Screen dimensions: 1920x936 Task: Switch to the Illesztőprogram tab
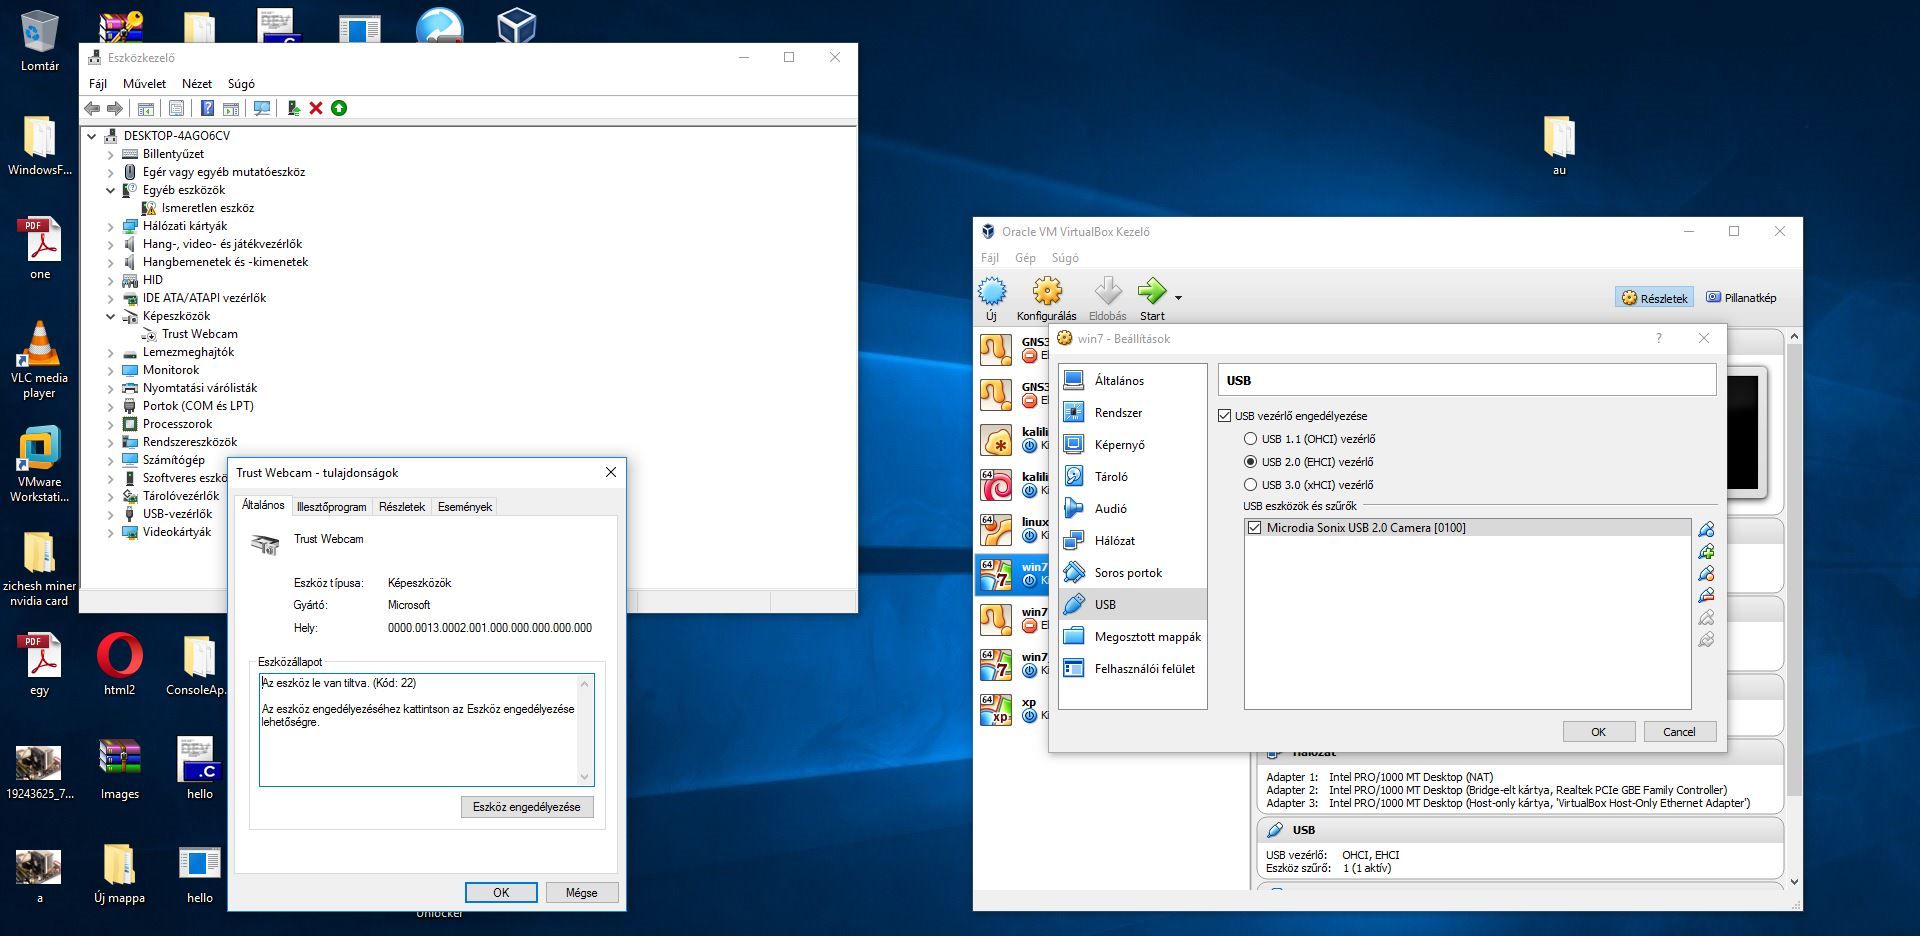331,507
